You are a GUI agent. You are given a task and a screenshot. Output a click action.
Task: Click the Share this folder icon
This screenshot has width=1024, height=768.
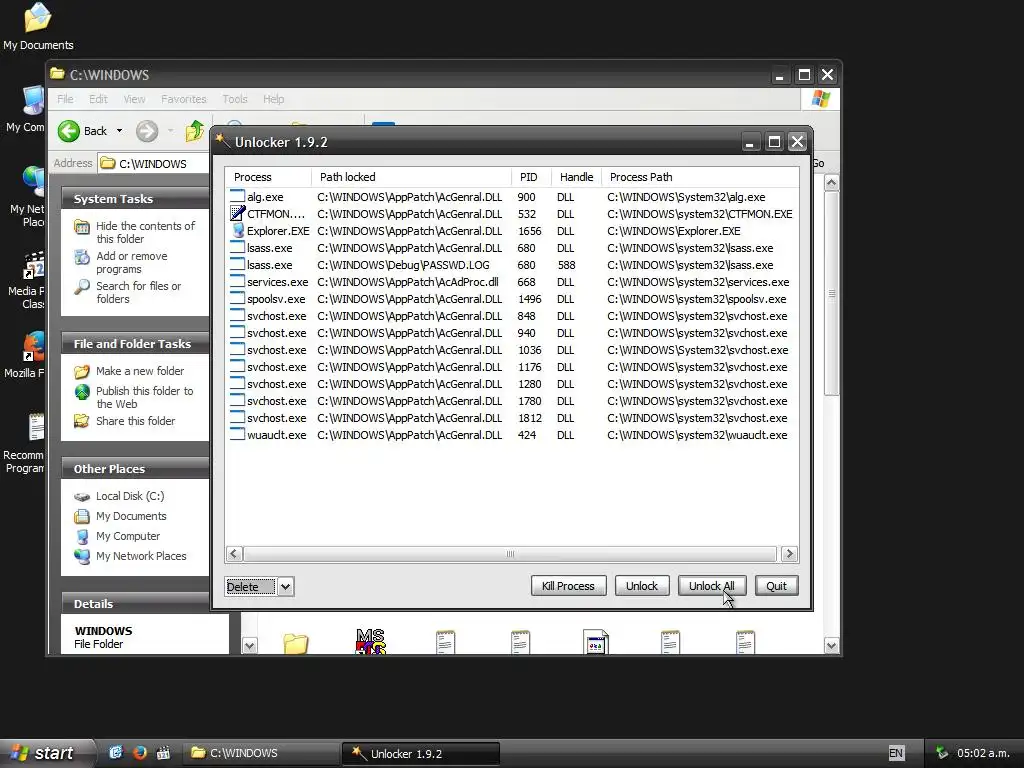pyautogui.click(x=82, y=421)
